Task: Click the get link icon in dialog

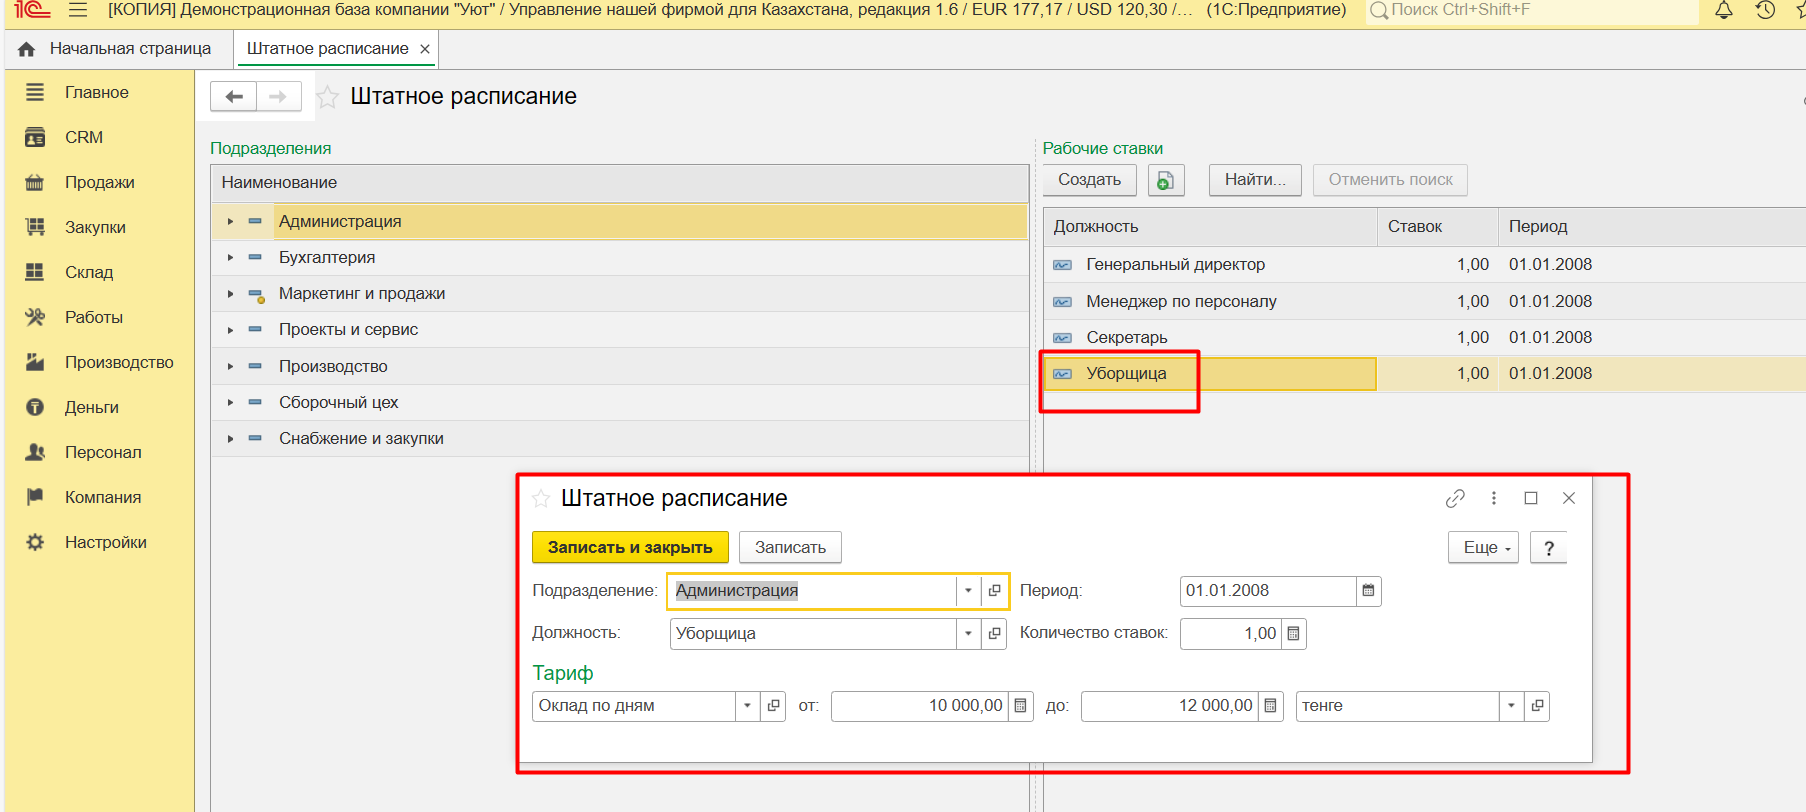Action: [x=1455, y=498]
